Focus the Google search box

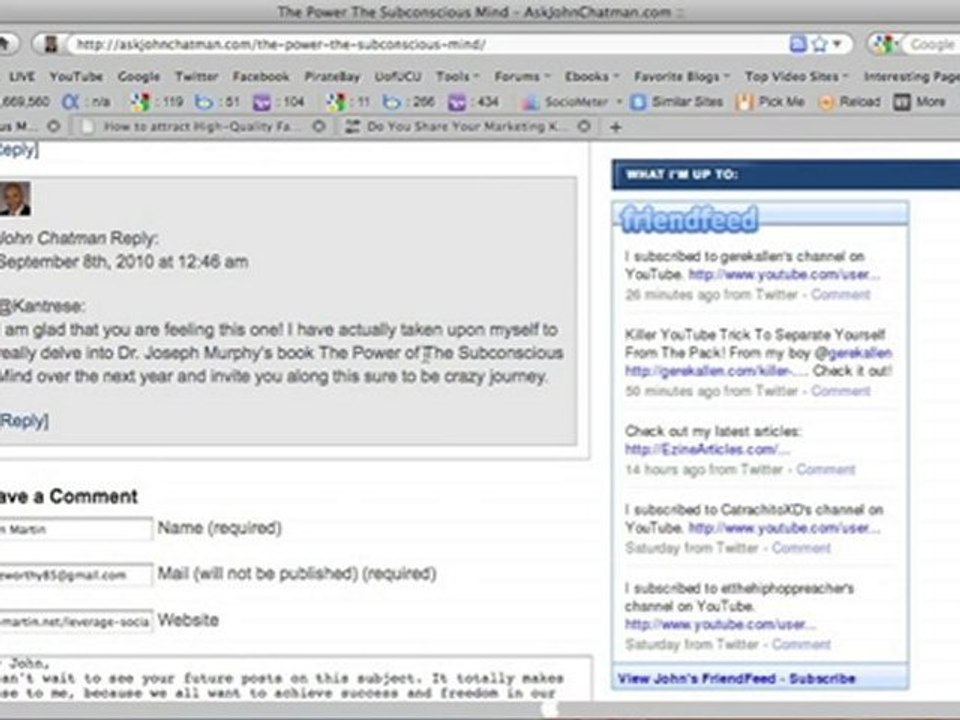point(932,44)
